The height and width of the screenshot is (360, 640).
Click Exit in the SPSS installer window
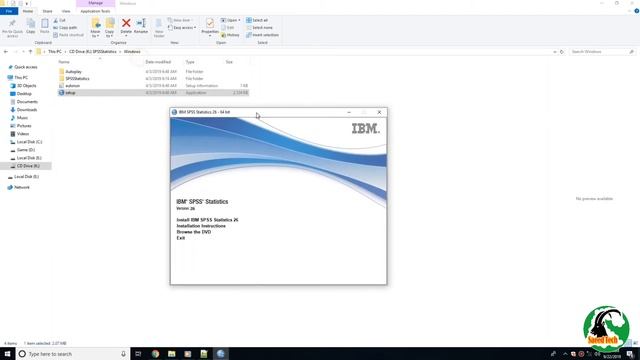[180, 238]
